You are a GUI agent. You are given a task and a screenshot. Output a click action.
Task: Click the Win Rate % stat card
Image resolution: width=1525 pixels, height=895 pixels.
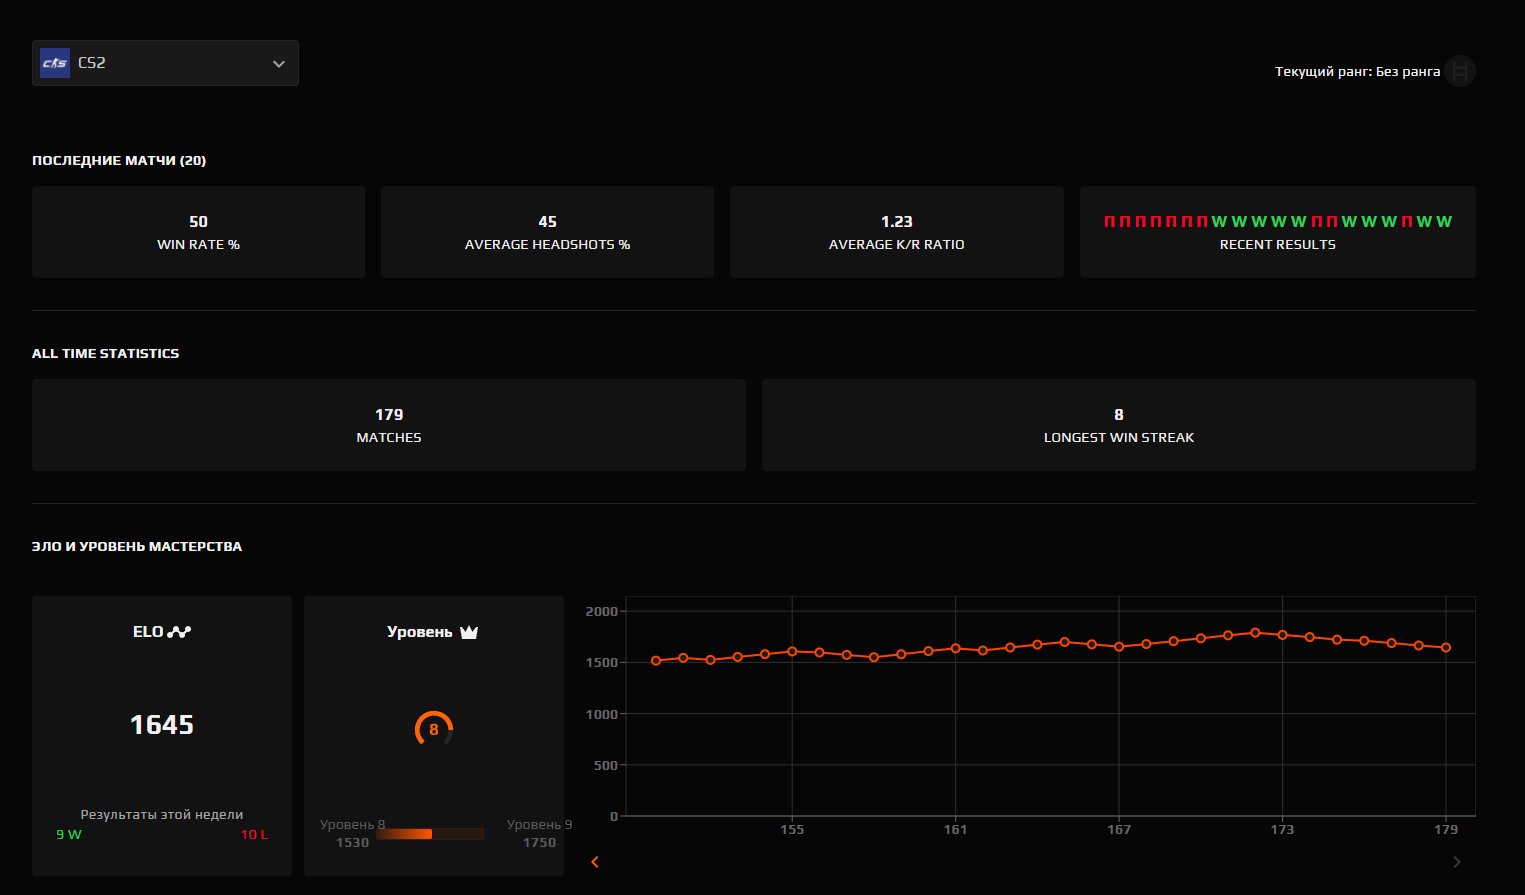[198, 232]
